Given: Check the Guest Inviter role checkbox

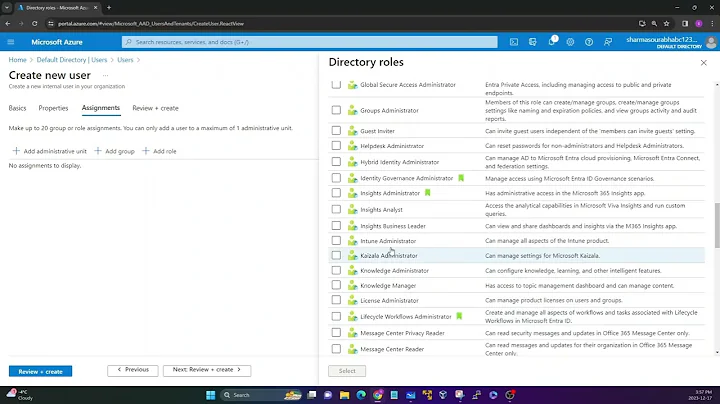Looking at the screenshot, I should [x=336, y=130].
